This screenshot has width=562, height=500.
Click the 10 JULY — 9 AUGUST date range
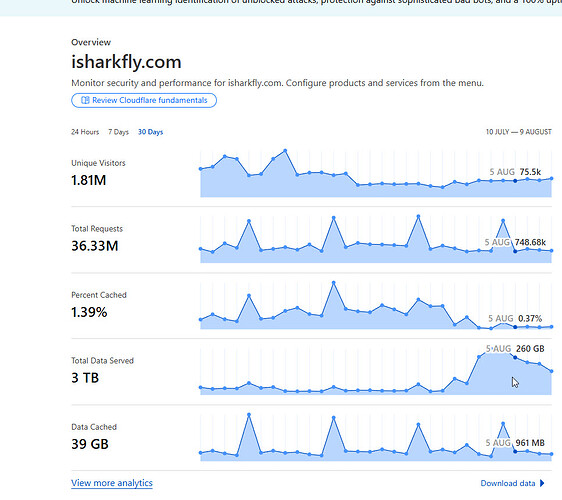click(519, 132)
